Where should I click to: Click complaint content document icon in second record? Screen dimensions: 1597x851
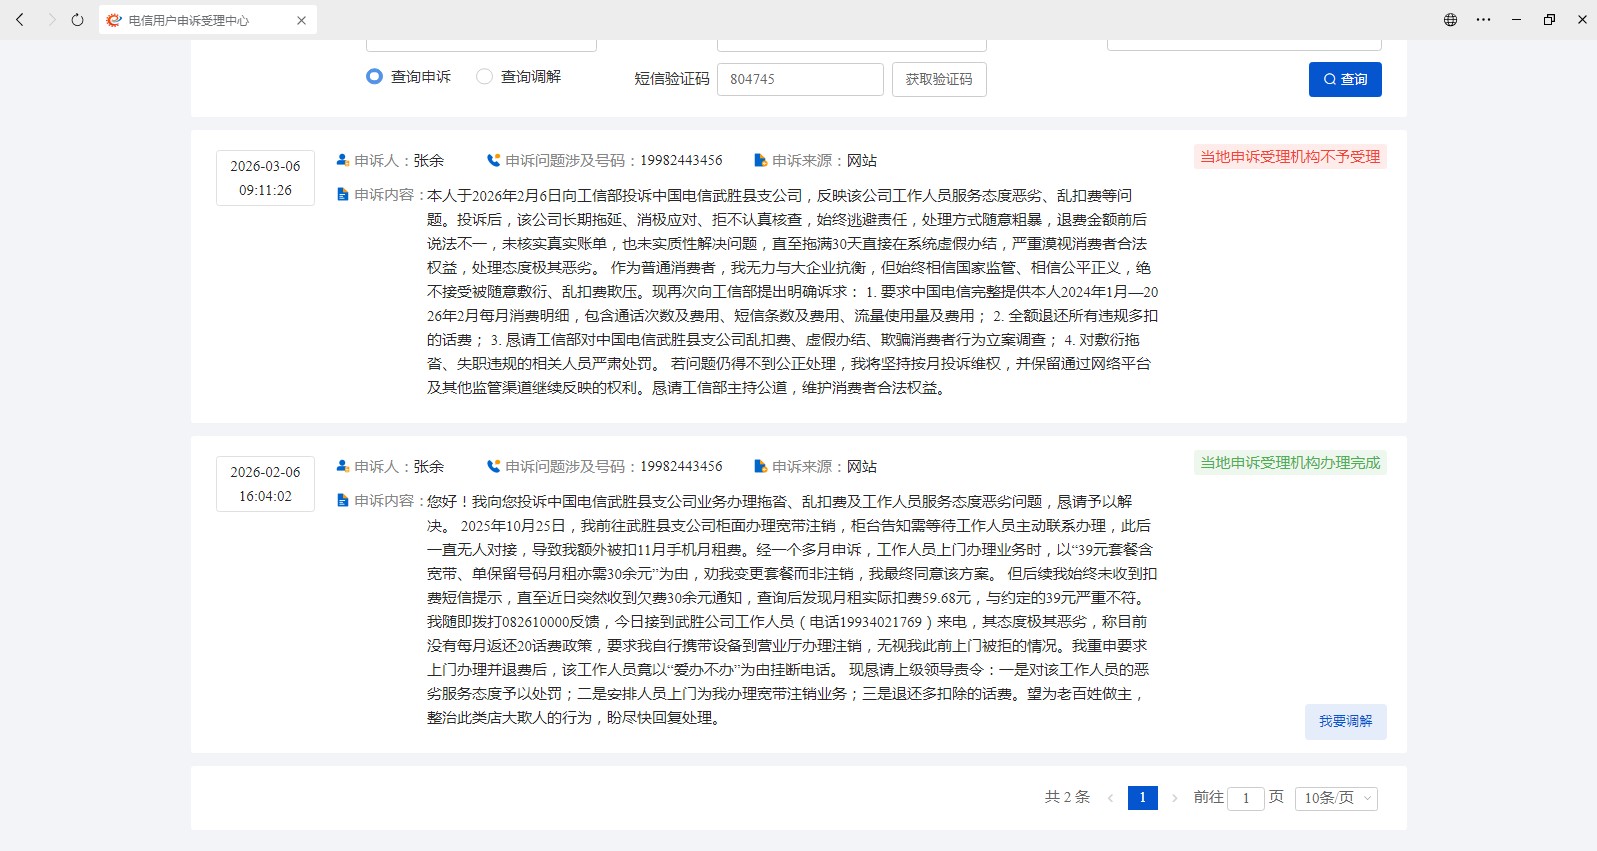343,500
